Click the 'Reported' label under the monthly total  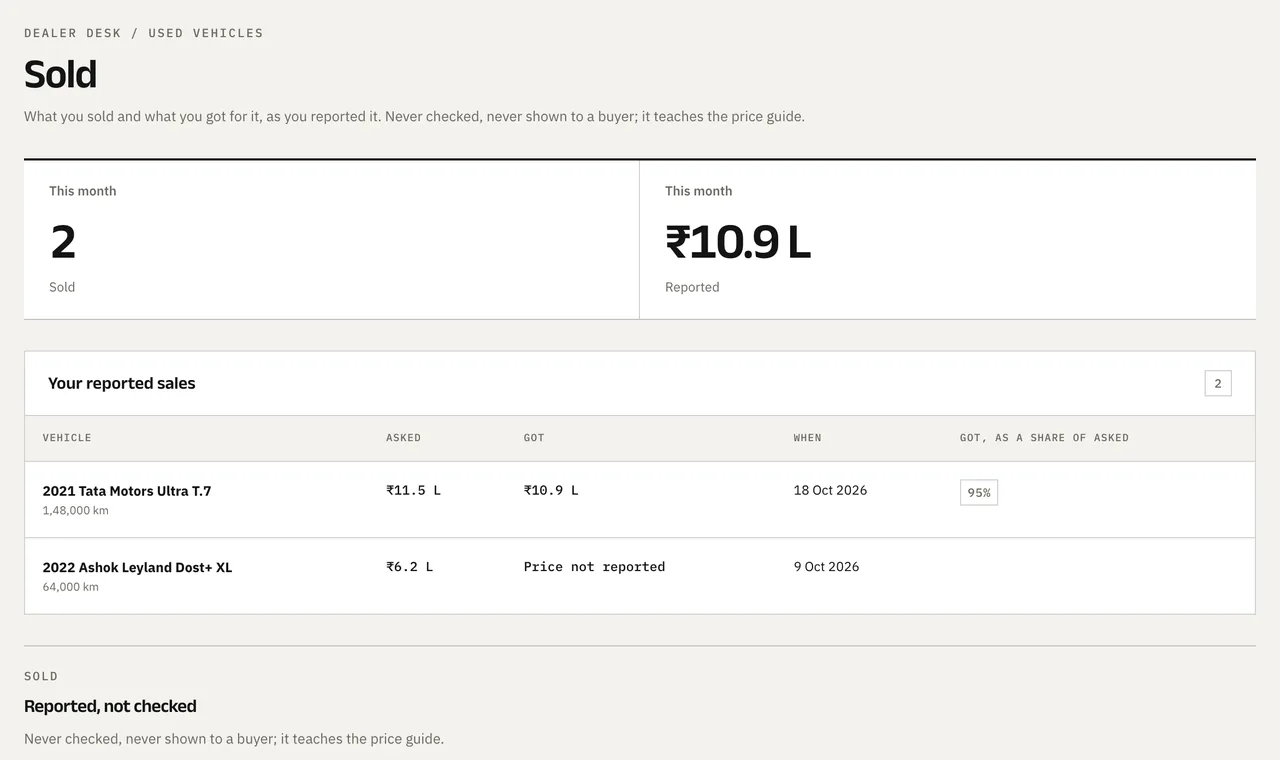click(x=692, y=287)
